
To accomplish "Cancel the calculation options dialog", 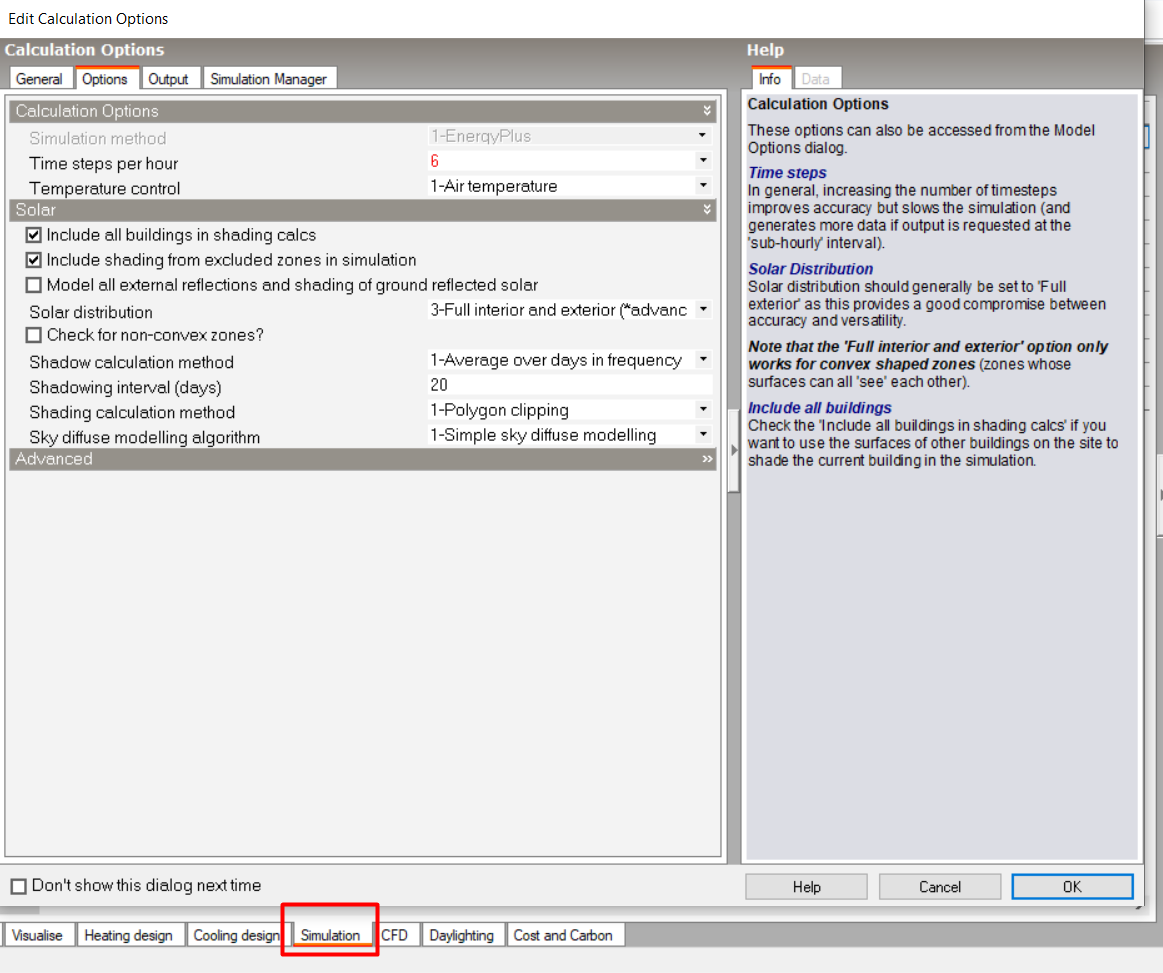I will (x=940, y=887).
